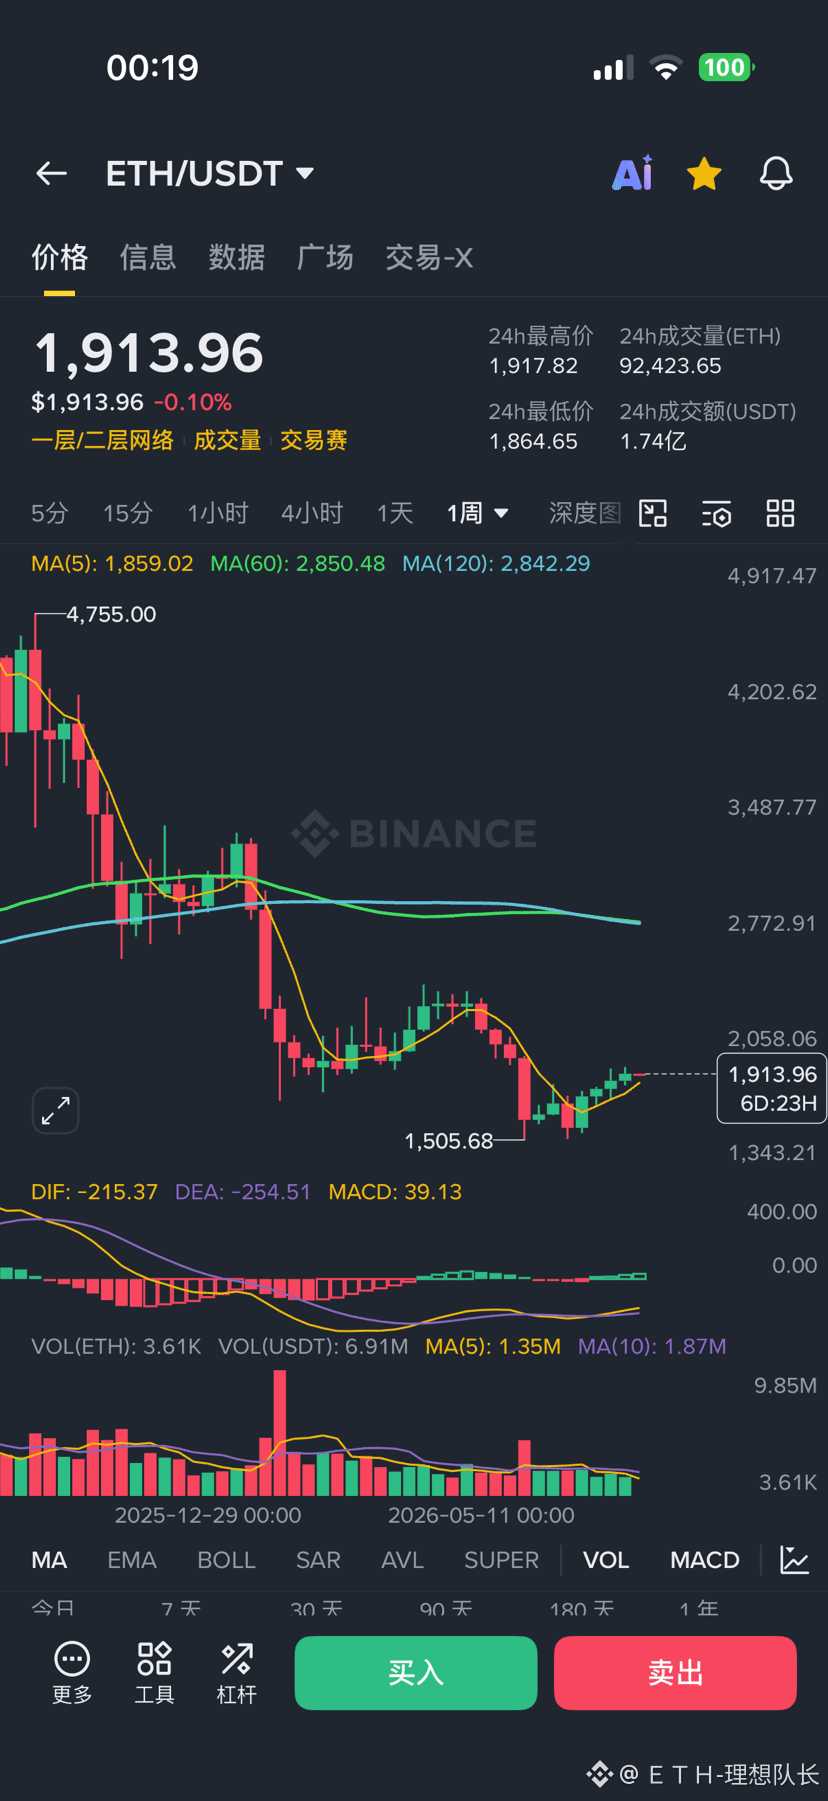Click the 24h成交额 value 1.74亿
The width and height of the screenshot is (828, 1801).
coord(653,441)
